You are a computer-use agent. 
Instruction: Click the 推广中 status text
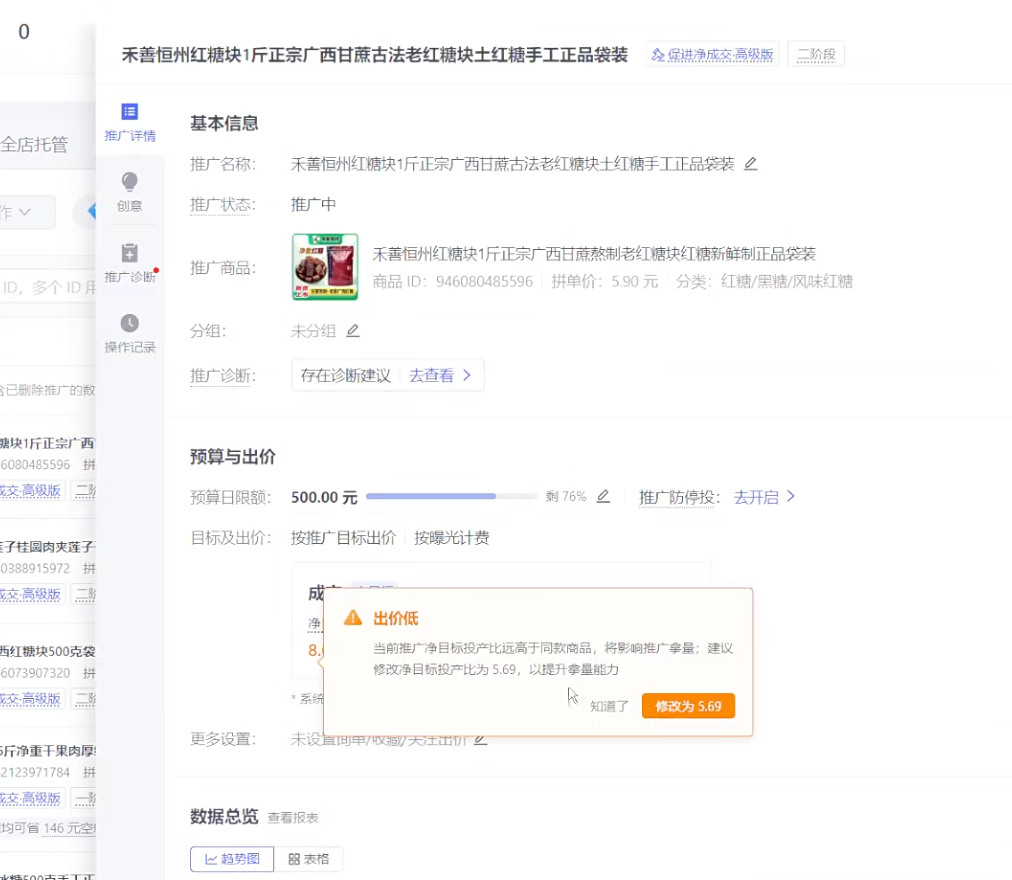[313, 205]
